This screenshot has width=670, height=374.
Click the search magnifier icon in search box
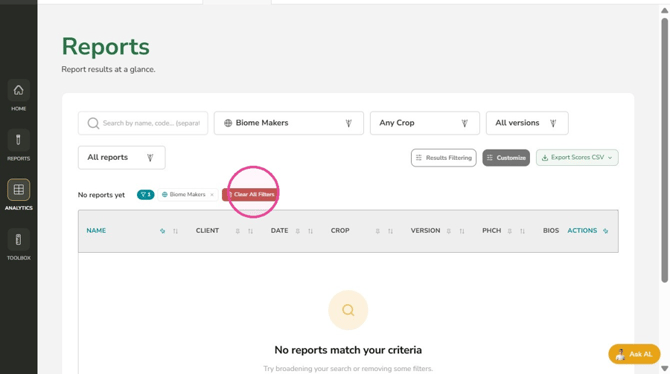coord(93,123)
